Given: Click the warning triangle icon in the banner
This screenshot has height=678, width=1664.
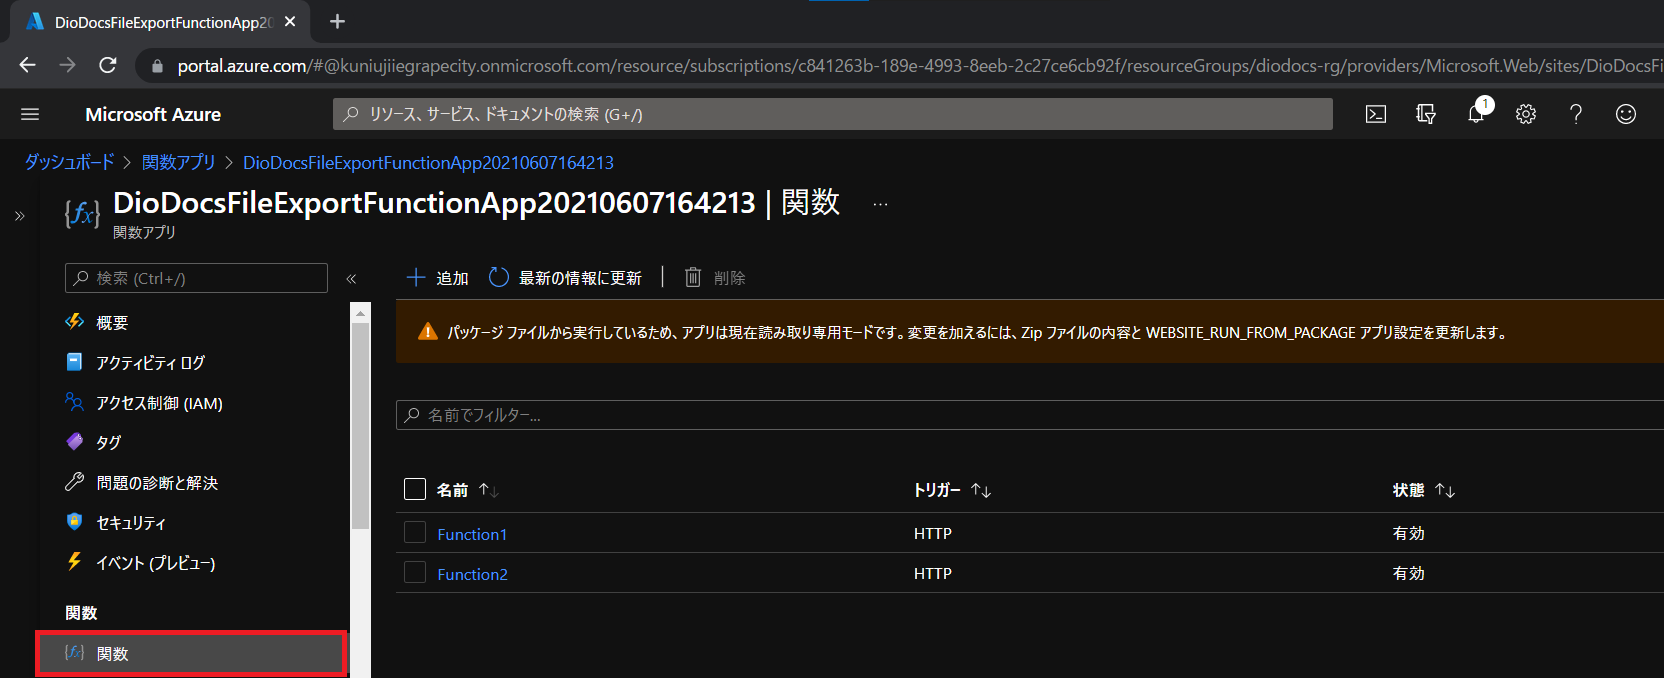Looking at the screenshot, I should tap(428, 332).
